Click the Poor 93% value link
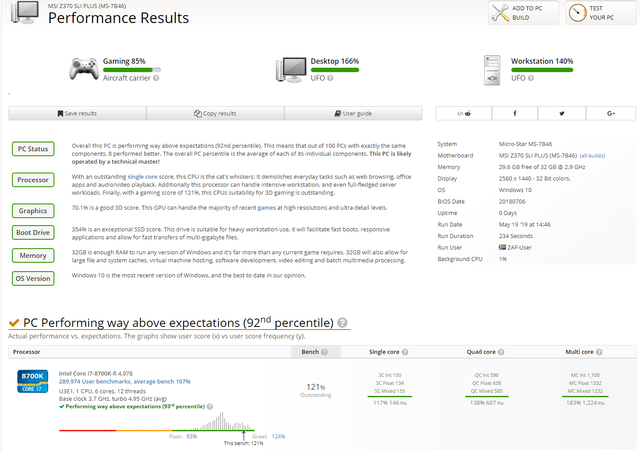Image resolution: width=640 pixels, height=453 pixels. coord(191,436)
